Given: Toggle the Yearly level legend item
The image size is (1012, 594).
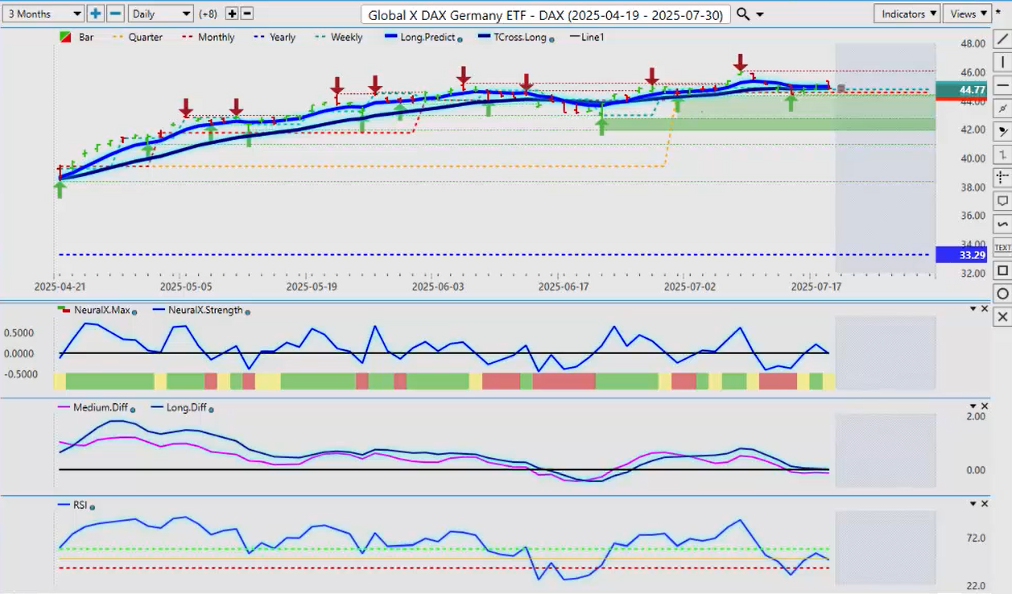Looking at the screenshot, I should (275, 37).
